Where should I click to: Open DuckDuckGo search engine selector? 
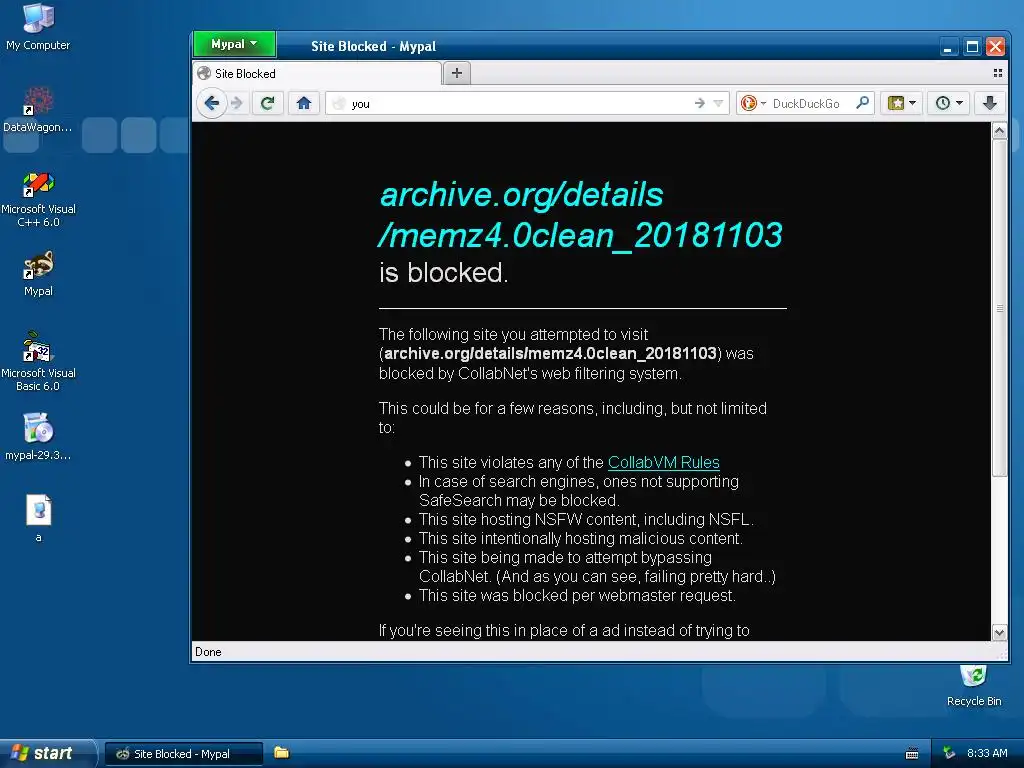click(x=753, y=103)
